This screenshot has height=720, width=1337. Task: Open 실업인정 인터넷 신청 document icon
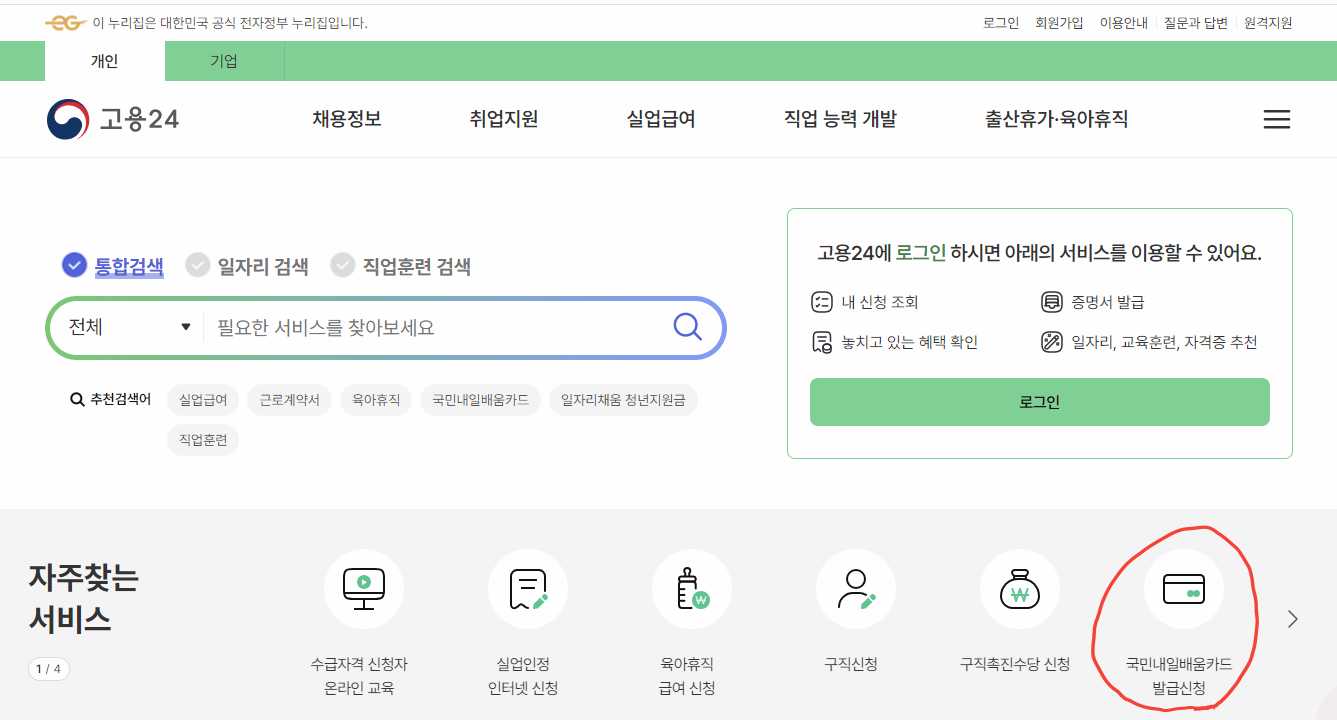coord(528,588)
